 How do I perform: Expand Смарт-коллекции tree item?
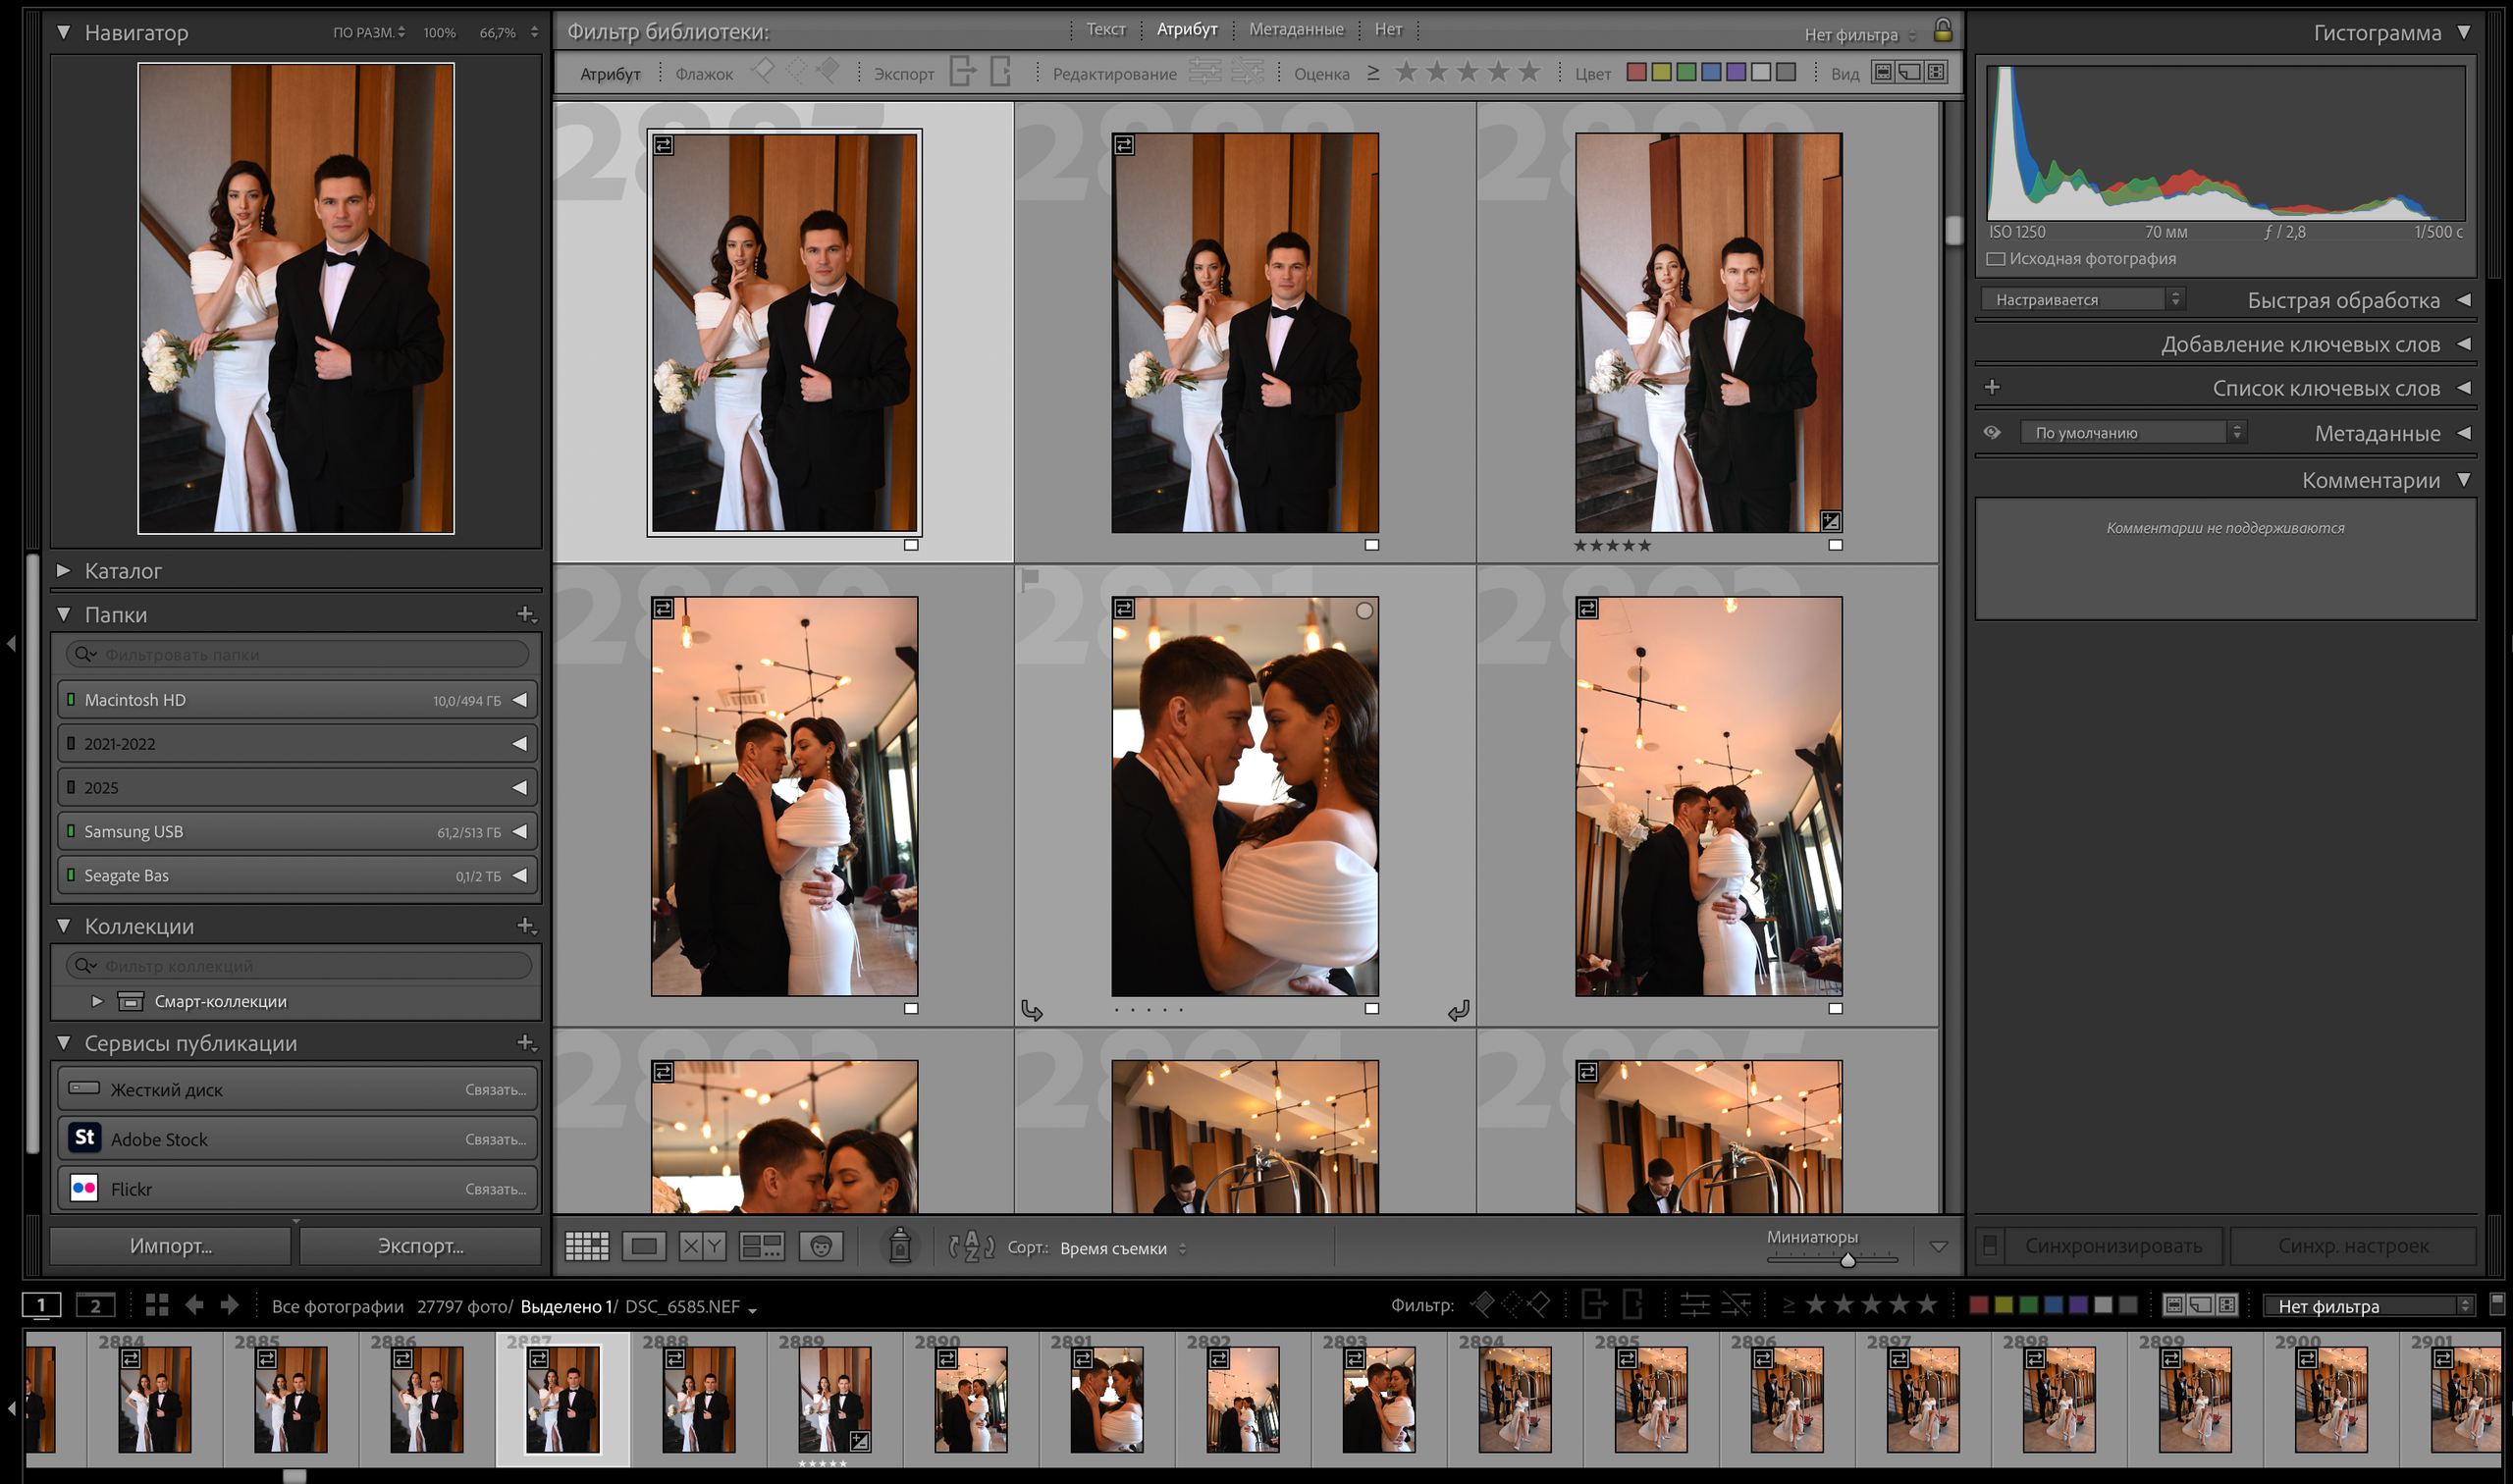point(97,1001)
